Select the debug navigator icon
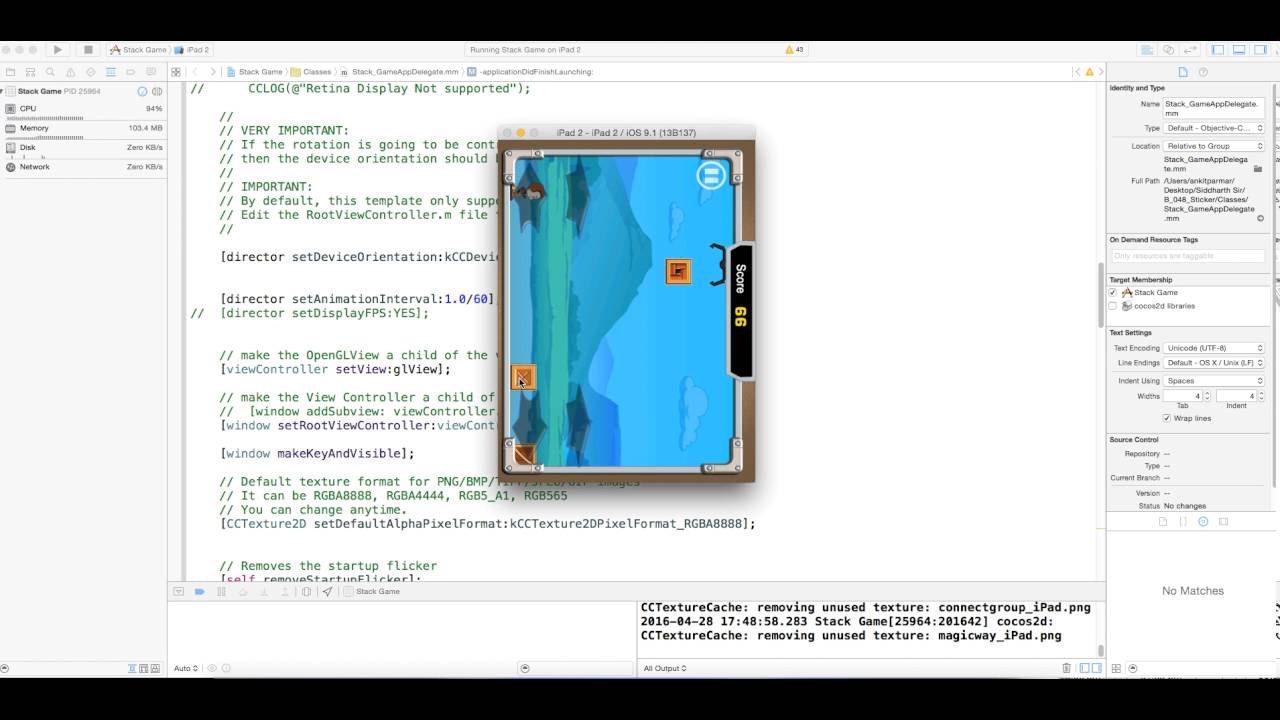1280x720 pixels. pos(111,72)
